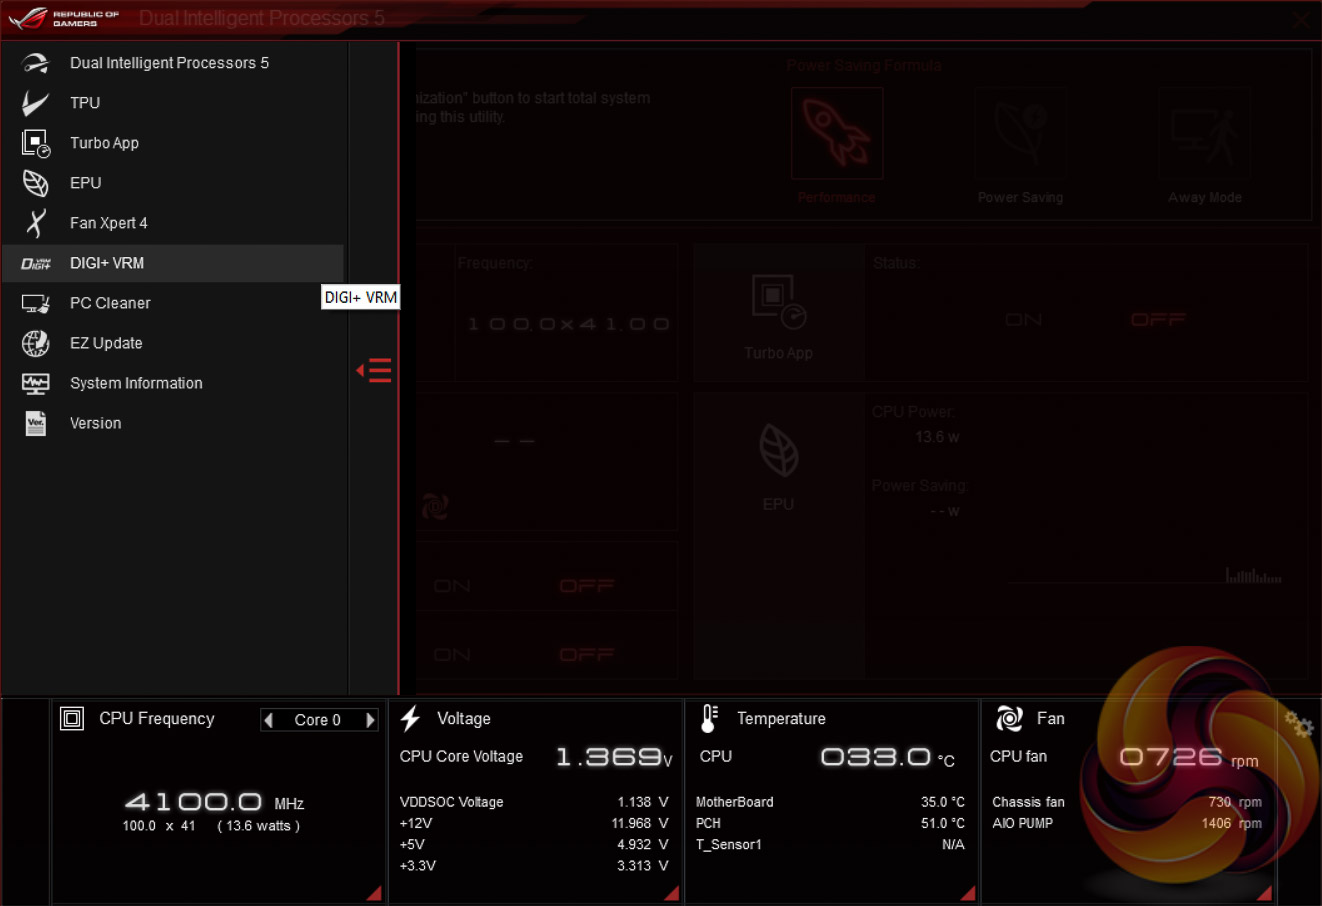Click the Fan panel icon
Image resolution: width=1322 pixels, height=906 pixels.
pos(1009,718)
